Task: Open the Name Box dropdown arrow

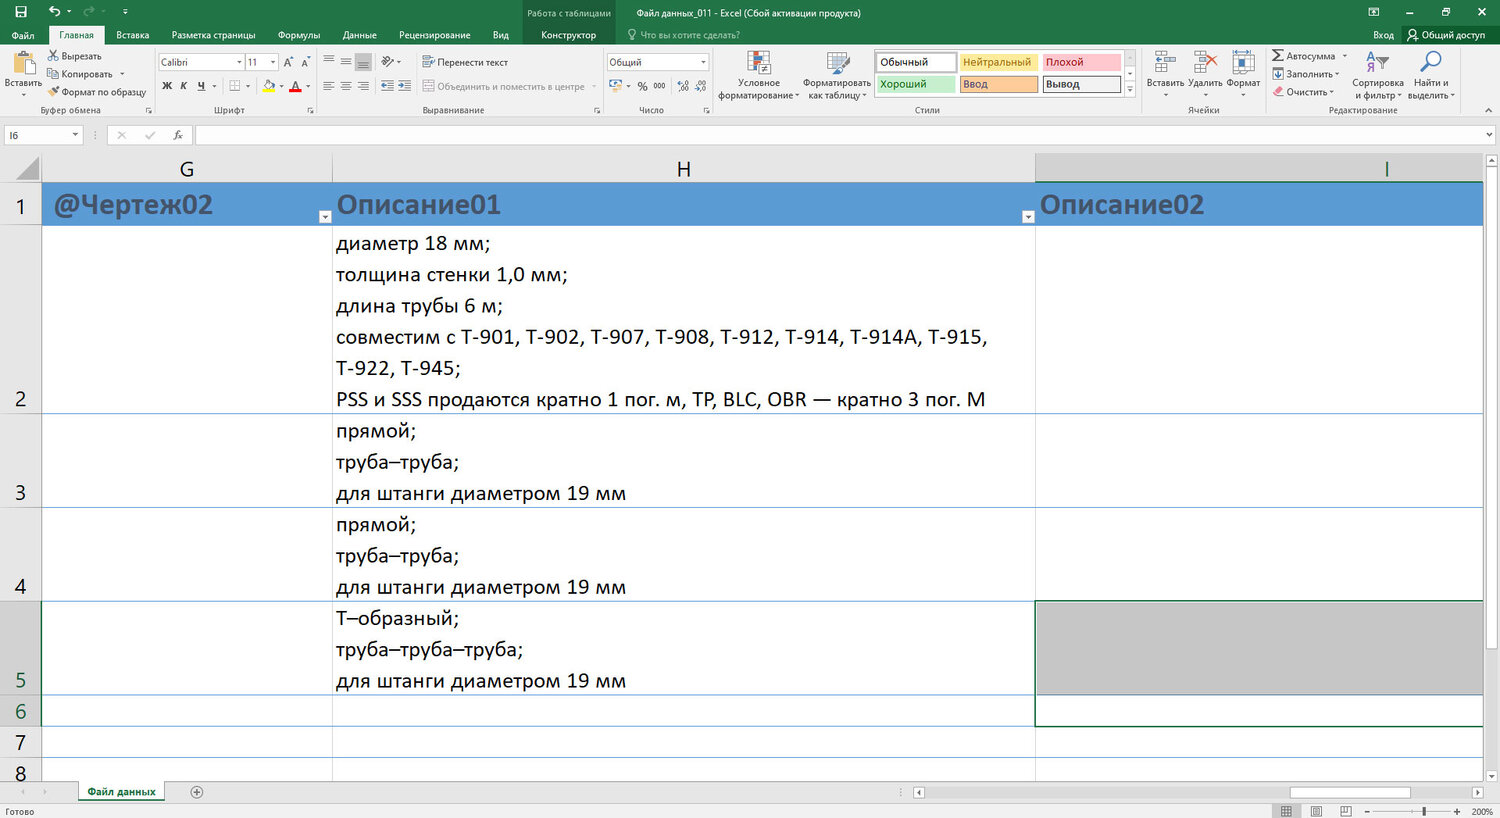Action: pyautogui.click(x=75, y=135)
